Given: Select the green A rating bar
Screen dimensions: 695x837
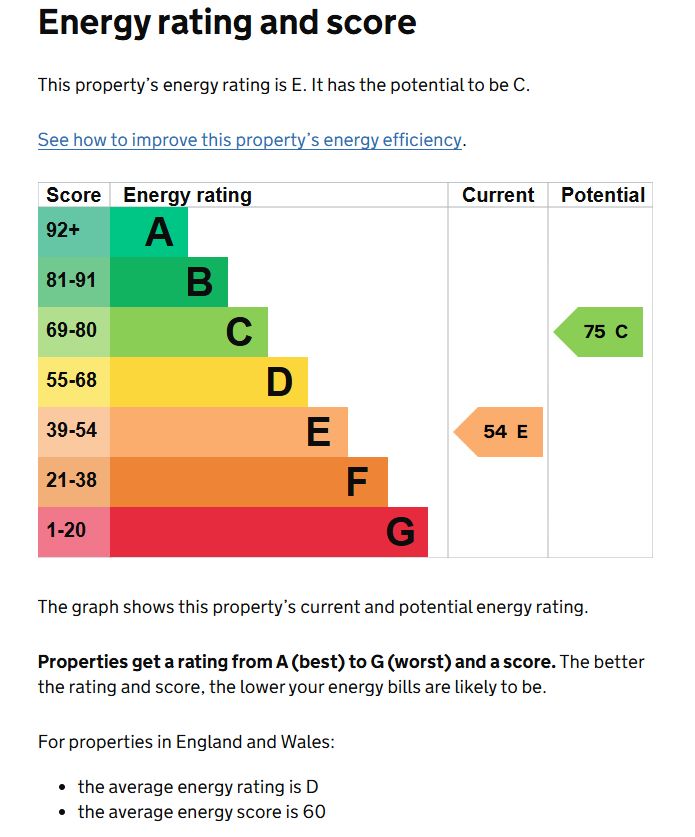Looking at the screenshot, I should 149,232.
